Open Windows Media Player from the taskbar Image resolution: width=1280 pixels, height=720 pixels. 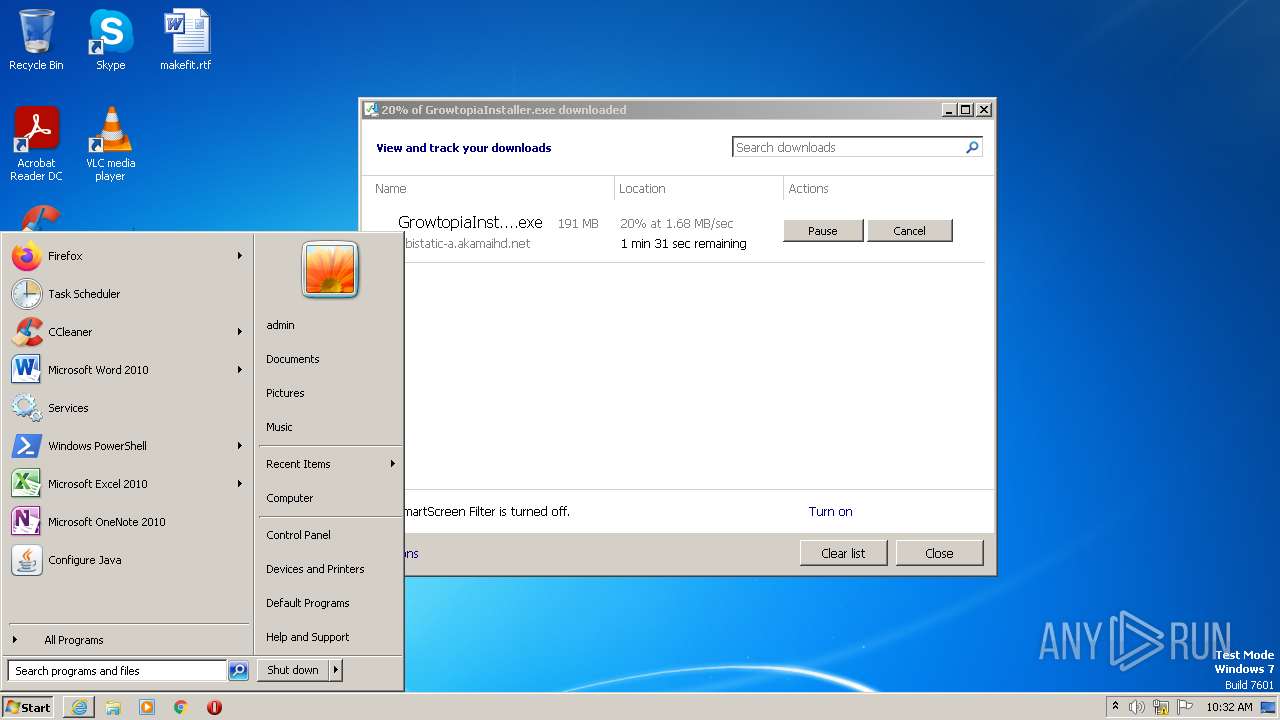coord(147,707)
